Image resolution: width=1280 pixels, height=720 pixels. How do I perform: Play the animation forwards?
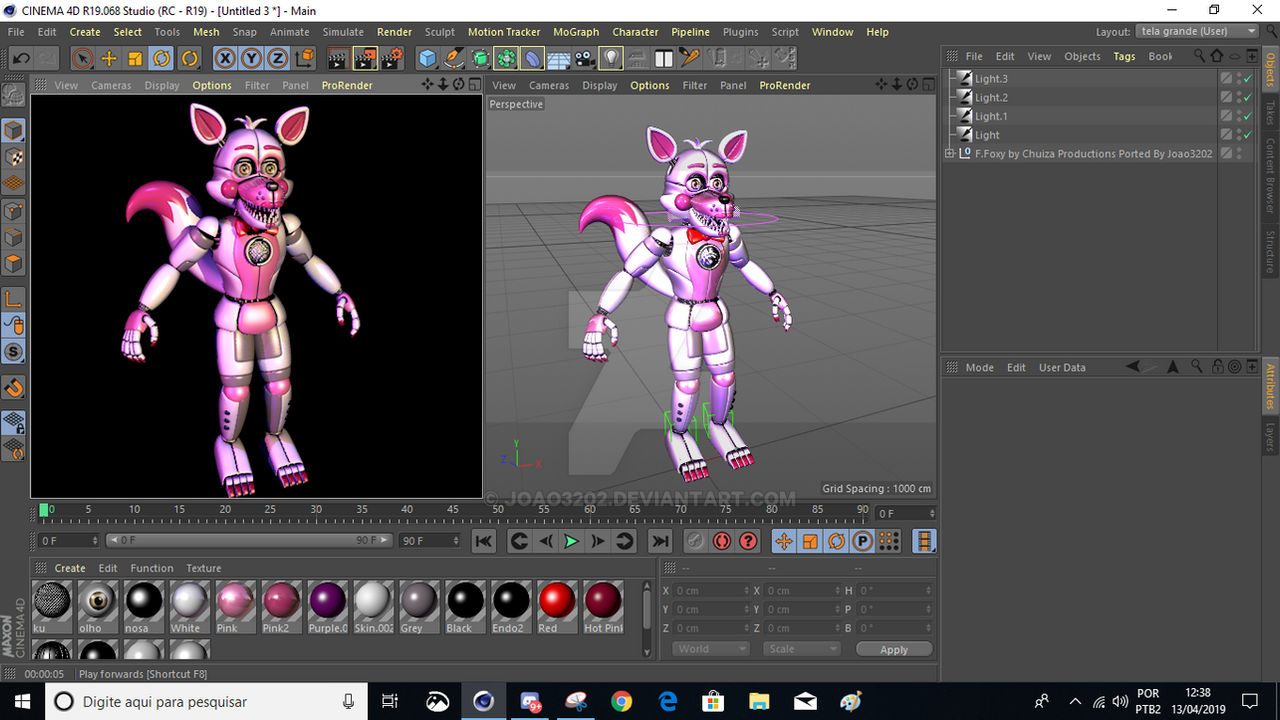(x=571, y=541)
